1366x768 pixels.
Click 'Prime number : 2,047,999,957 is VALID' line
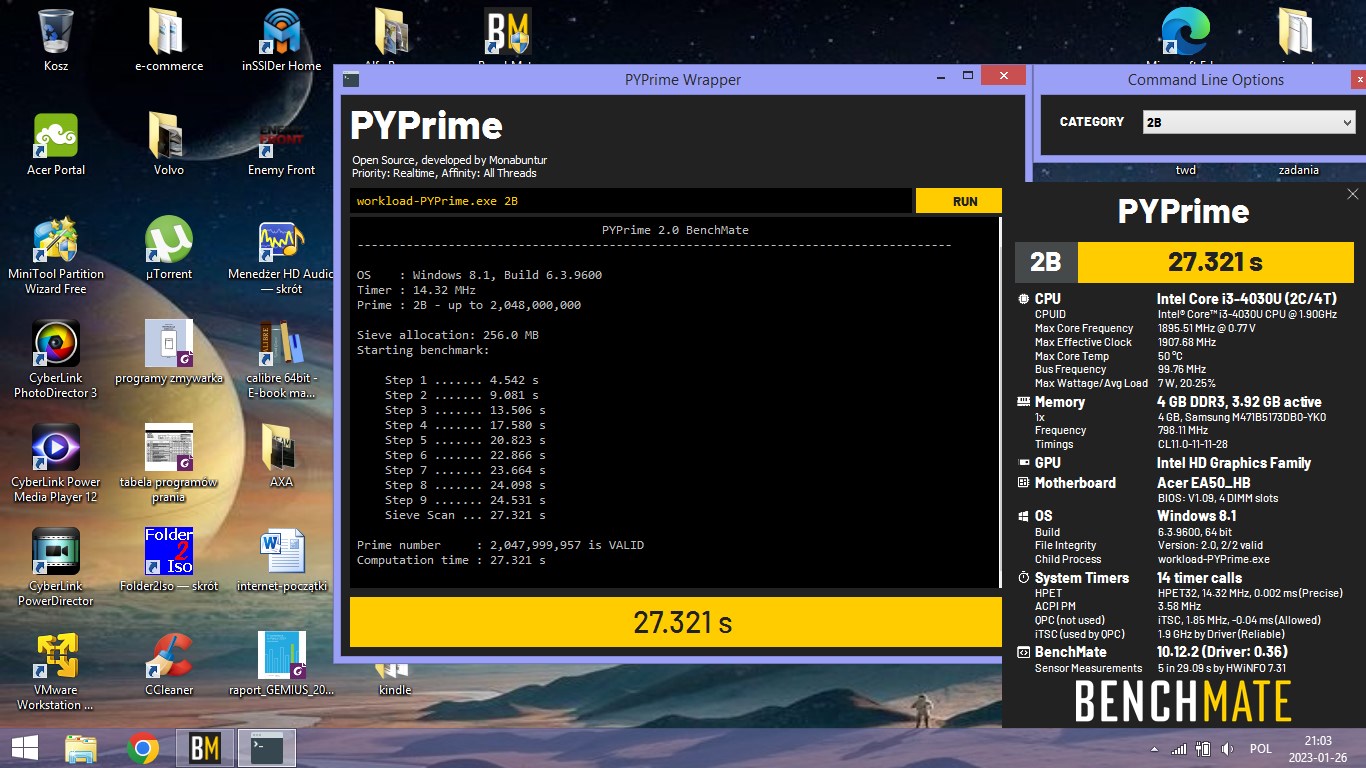[x=500, y=545]
